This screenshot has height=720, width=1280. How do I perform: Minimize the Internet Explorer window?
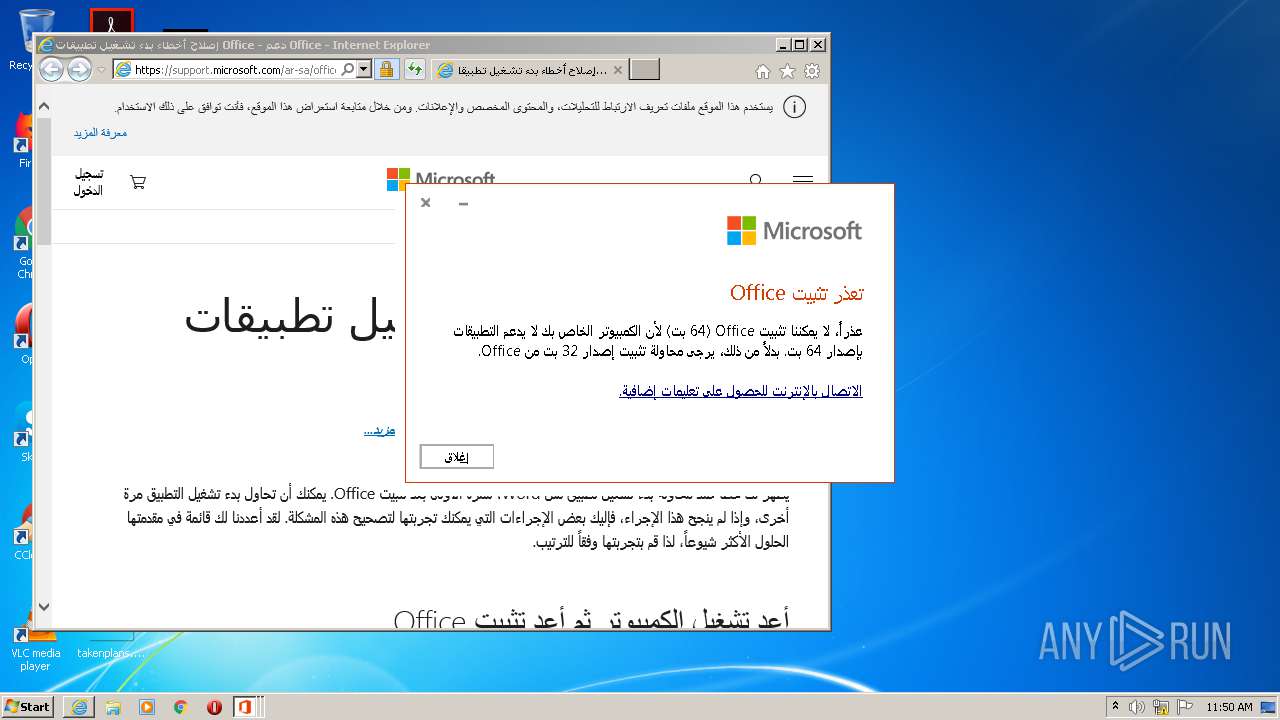782,45
